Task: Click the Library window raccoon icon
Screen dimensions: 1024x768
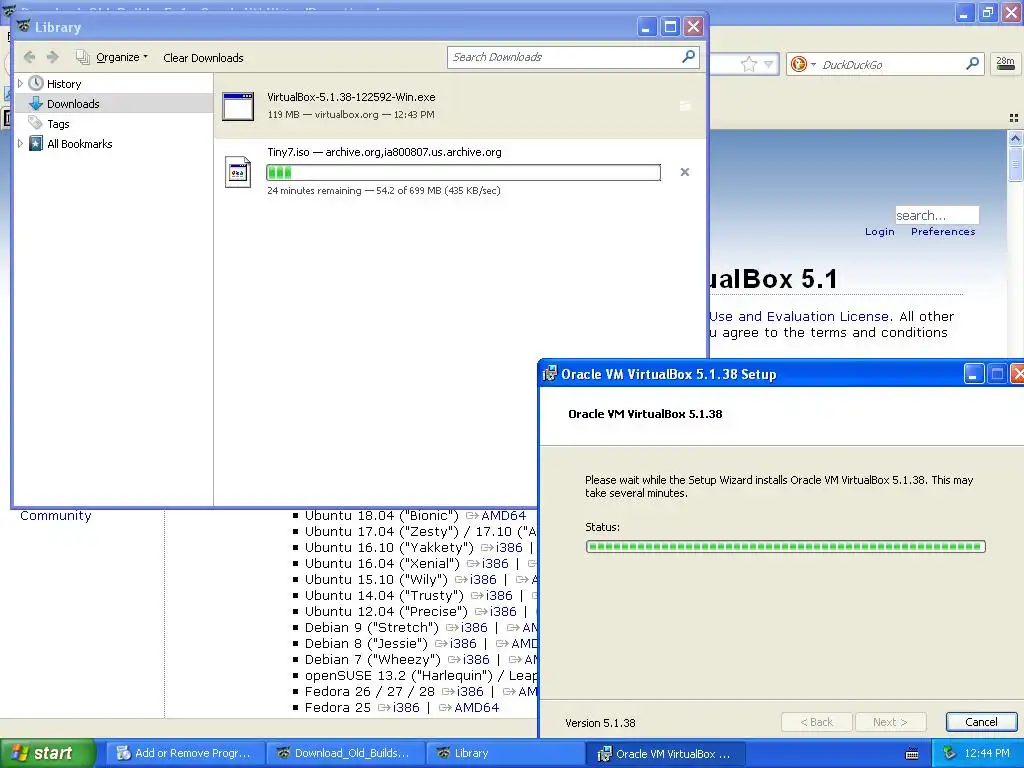Action: [x=24, y=26]
